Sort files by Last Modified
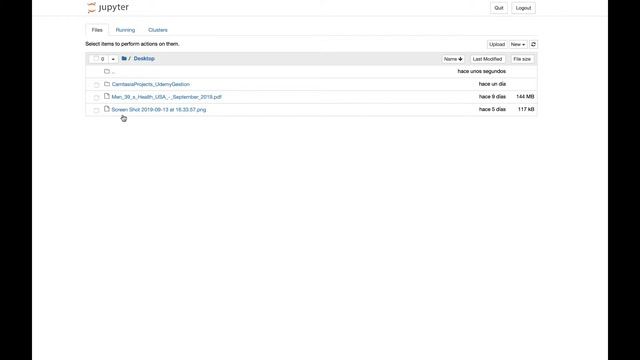Screen dimensions: 640x360 point(487,59)
